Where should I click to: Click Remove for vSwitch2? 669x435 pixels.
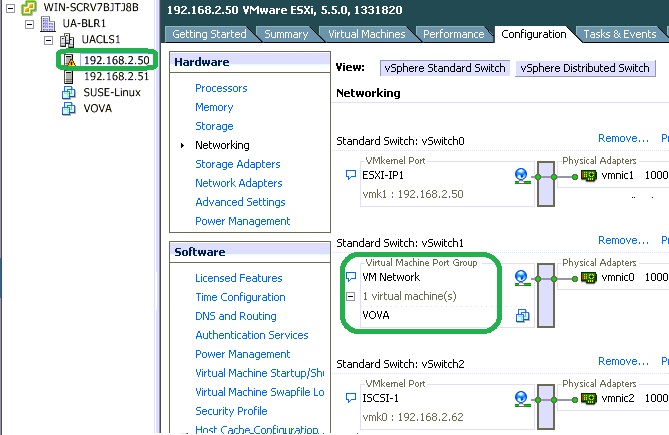point(623,361)
